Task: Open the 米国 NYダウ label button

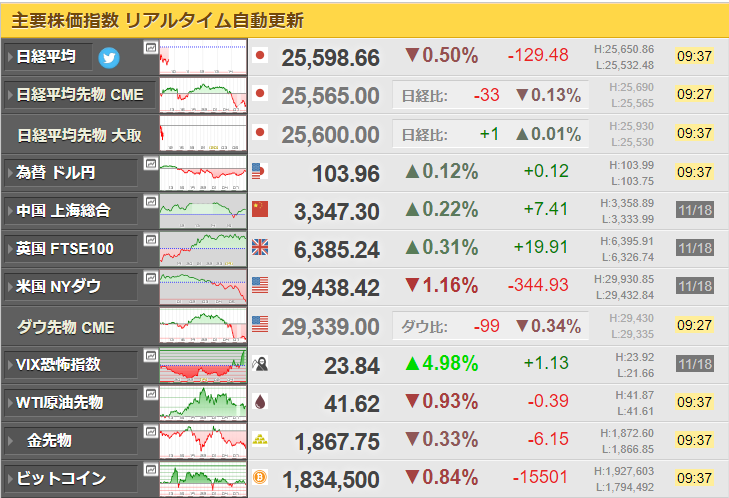Action: click(71, 286)
